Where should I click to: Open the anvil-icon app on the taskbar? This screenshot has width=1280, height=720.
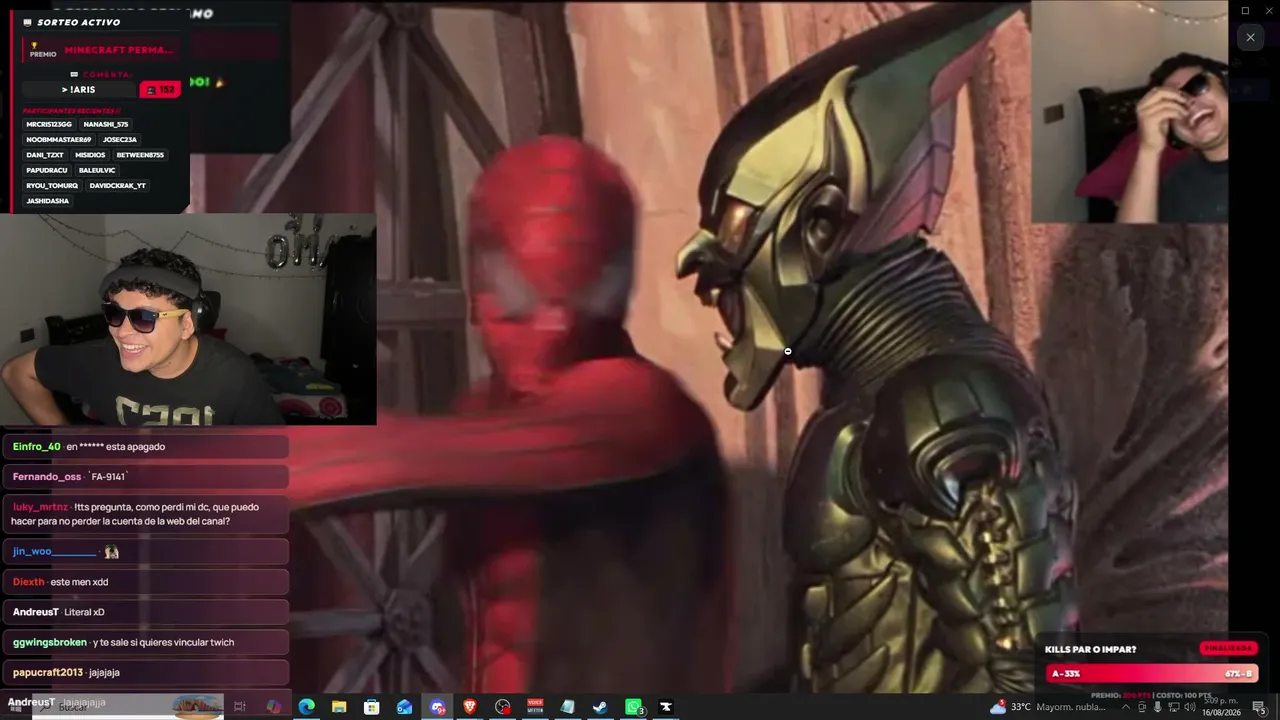coord(666,707)
